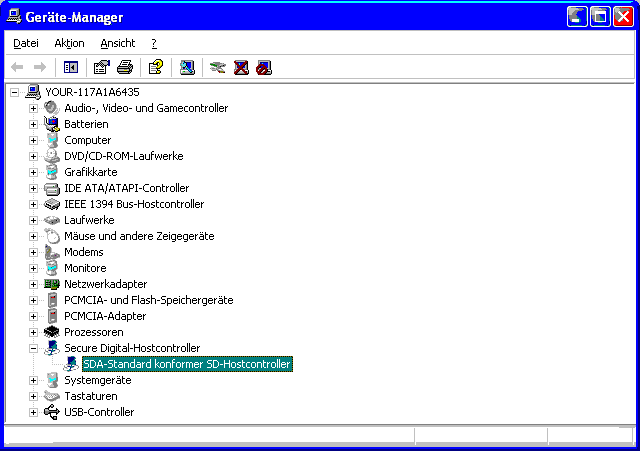Click the Prozessoren chip icon
This screenshot has height=451, width=640.
[52, 332]
